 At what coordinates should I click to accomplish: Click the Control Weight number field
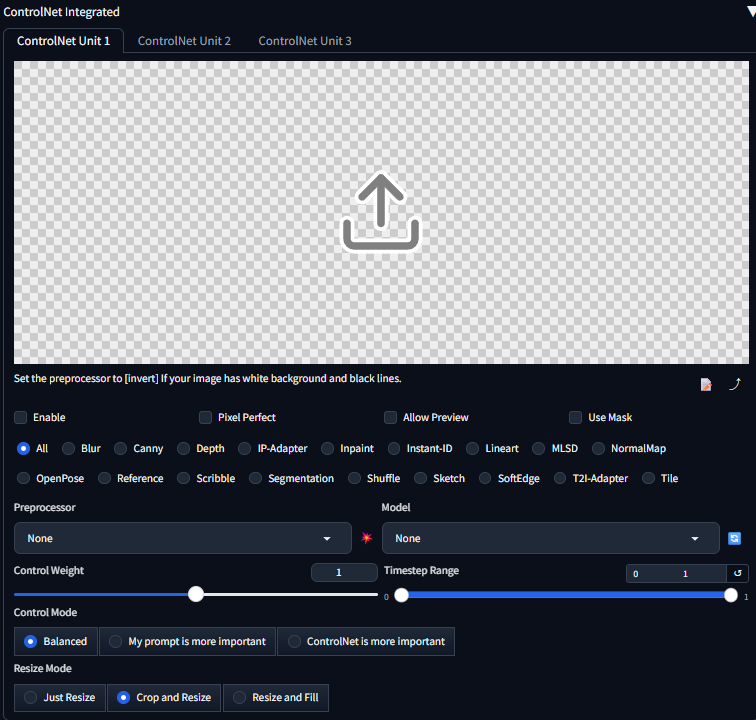pos(344,573)
